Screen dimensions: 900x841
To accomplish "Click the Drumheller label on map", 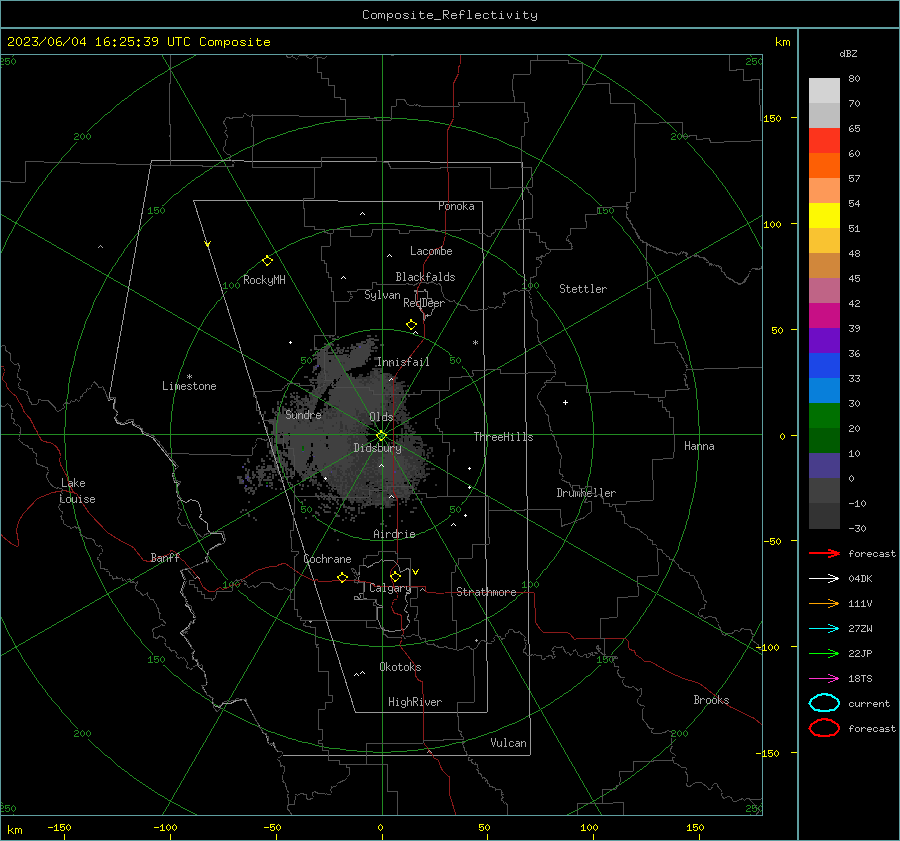I will pos(586,493).
